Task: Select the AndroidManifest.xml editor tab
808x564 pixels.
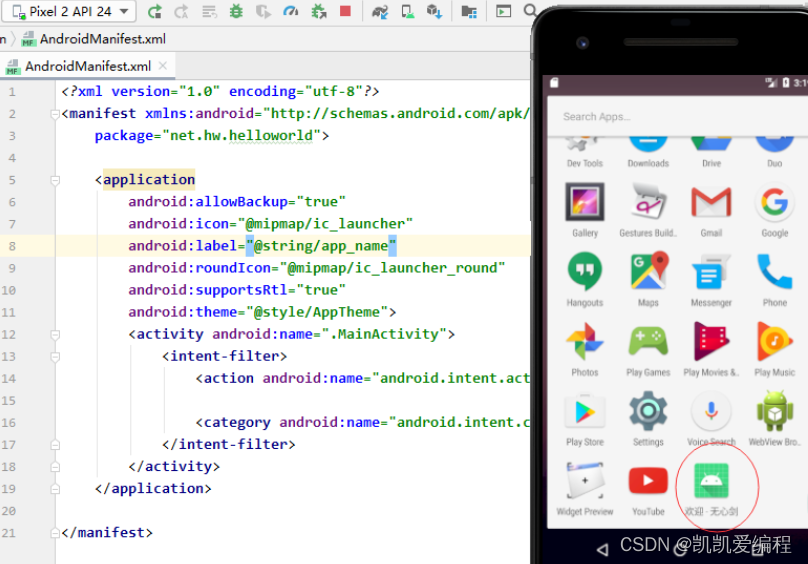Action: 88,66
